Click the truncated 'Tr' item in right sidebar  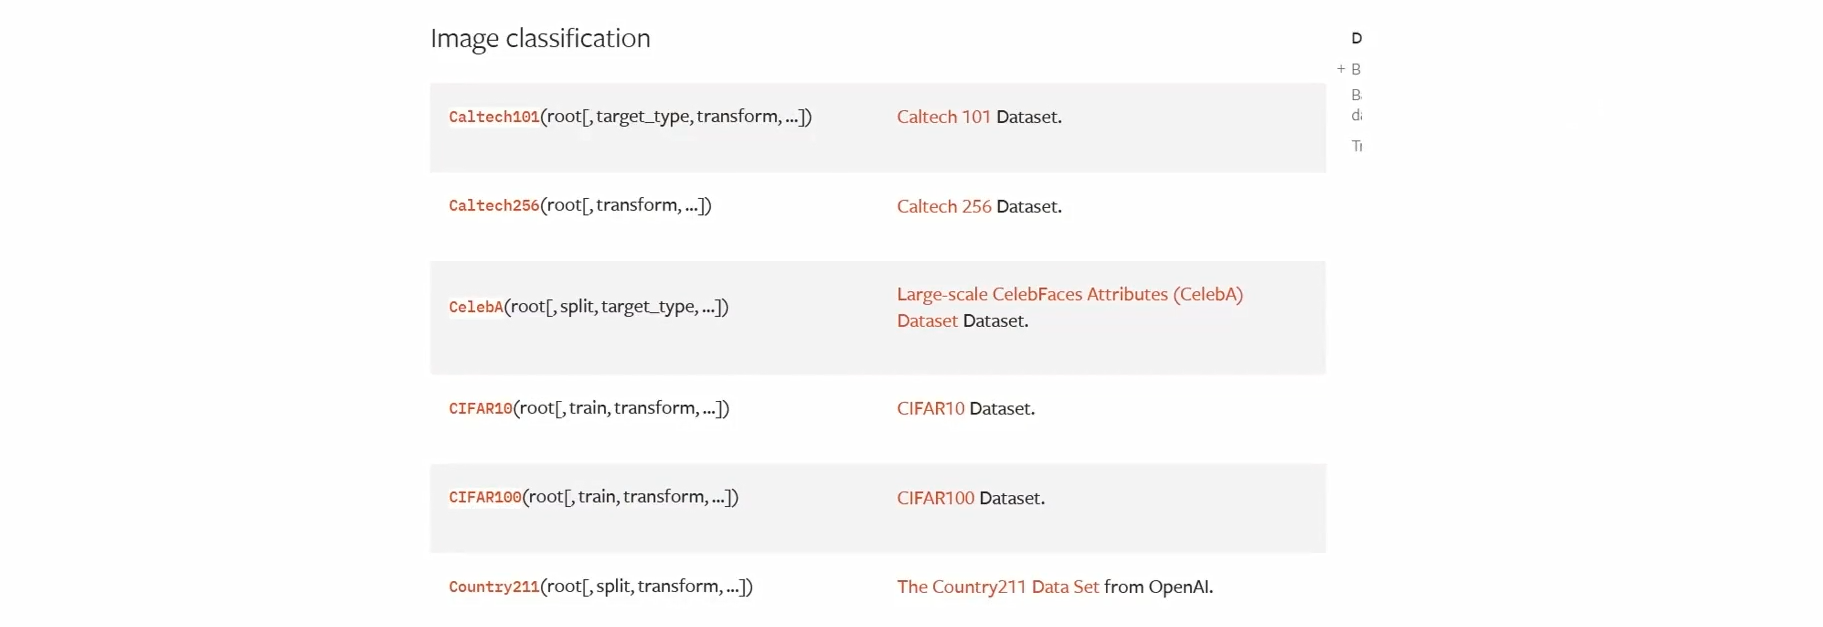[x=1356, y=146]
